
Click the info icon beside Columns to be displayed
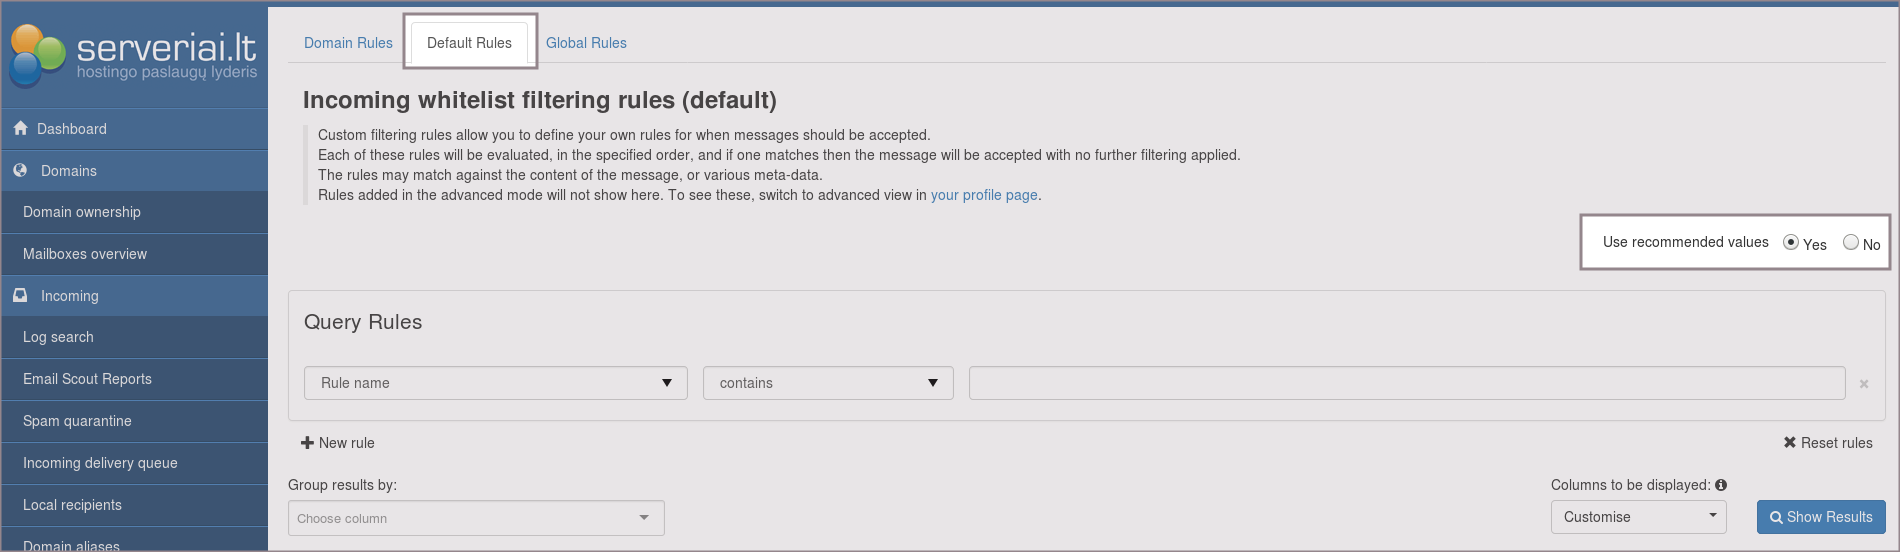tap(1721, 485)
